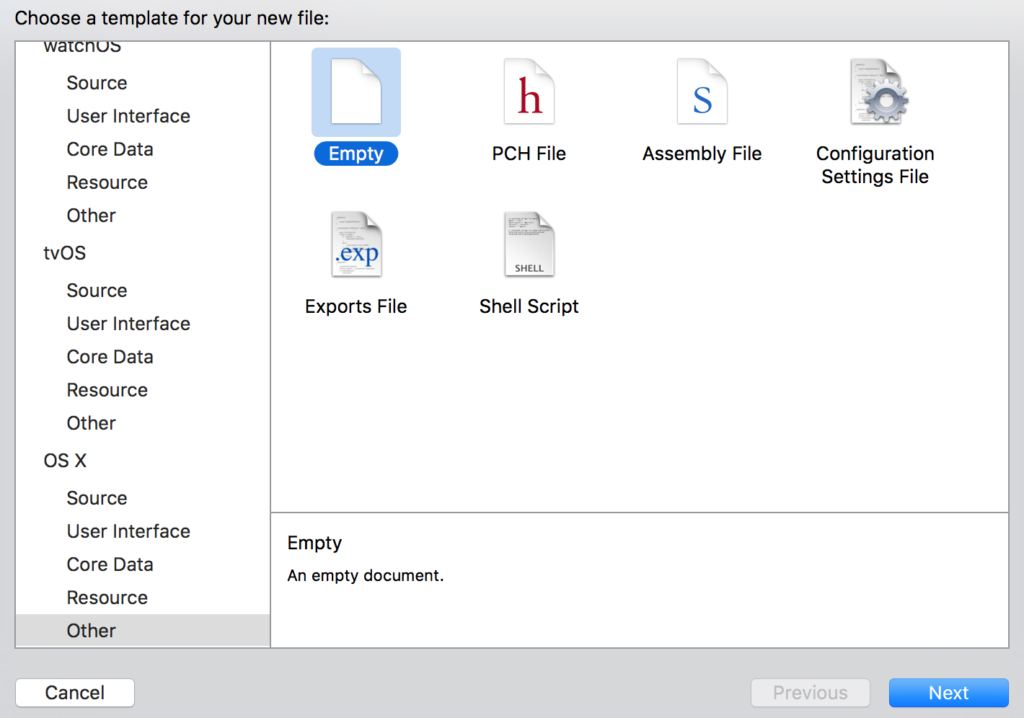Select Other under OS X
1024x718 pixels.
(x=91, y=630)
